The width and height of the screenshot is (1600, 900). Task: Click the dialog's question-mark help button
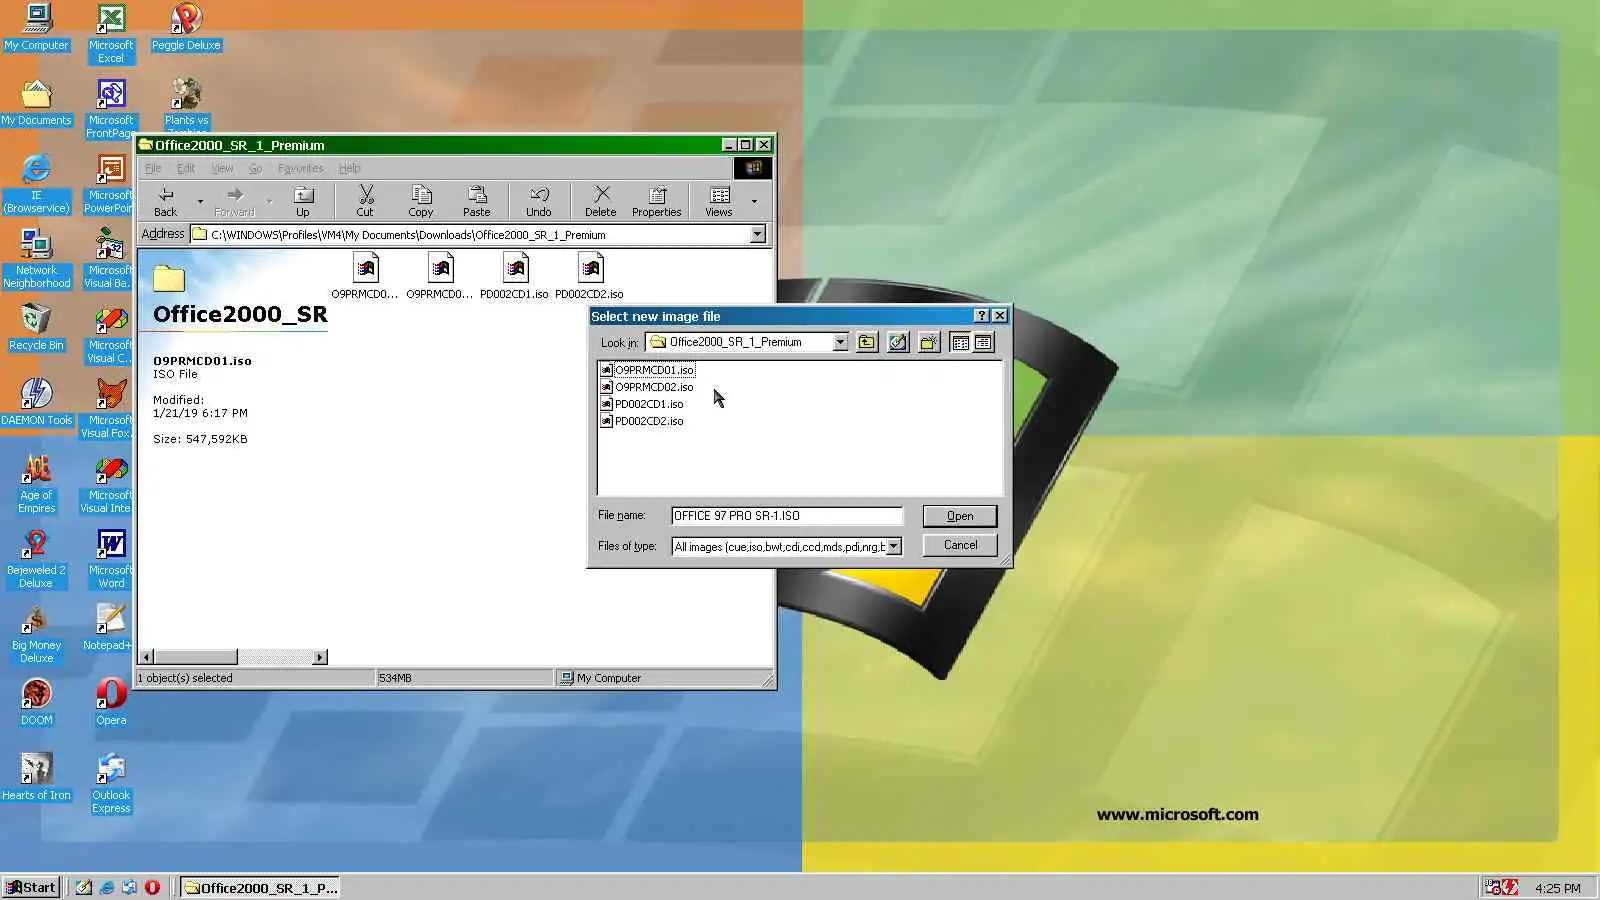981,316
